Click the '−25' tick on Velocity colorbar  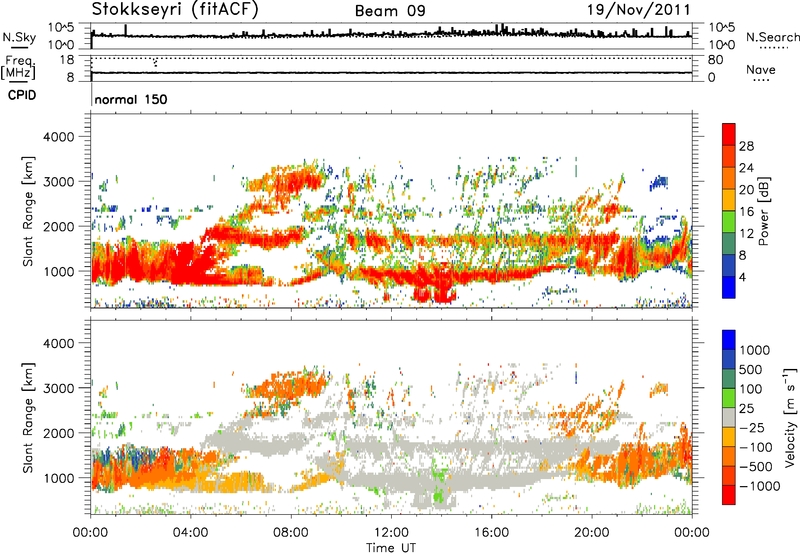click(x=752, y=427)
